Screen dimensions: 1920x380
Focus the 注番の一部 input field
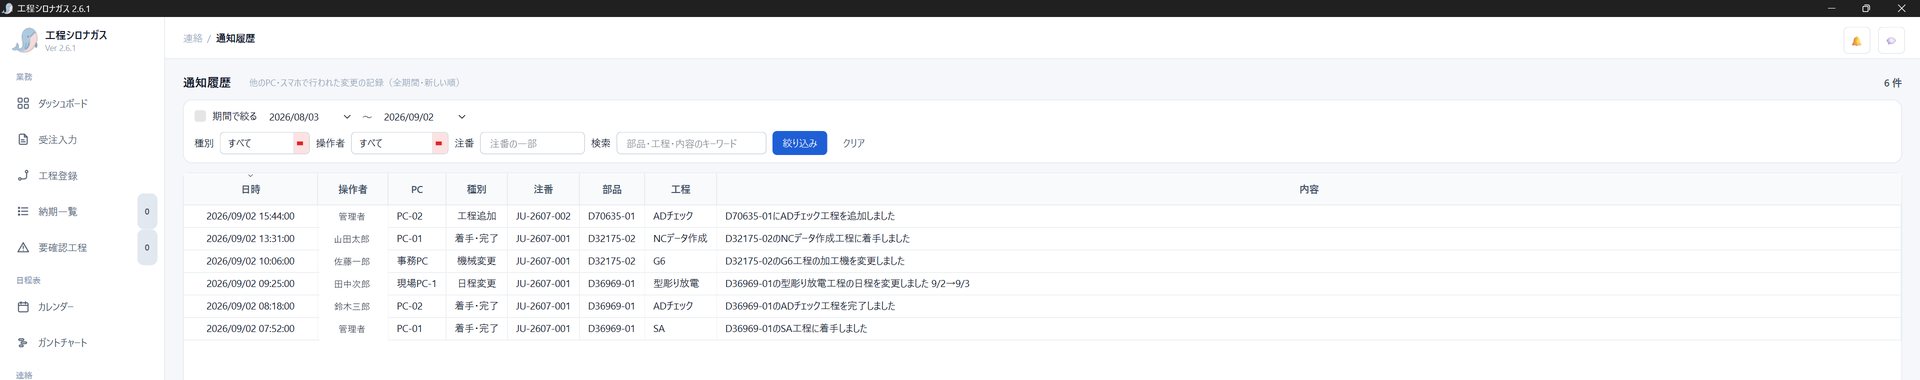point(532,143)
